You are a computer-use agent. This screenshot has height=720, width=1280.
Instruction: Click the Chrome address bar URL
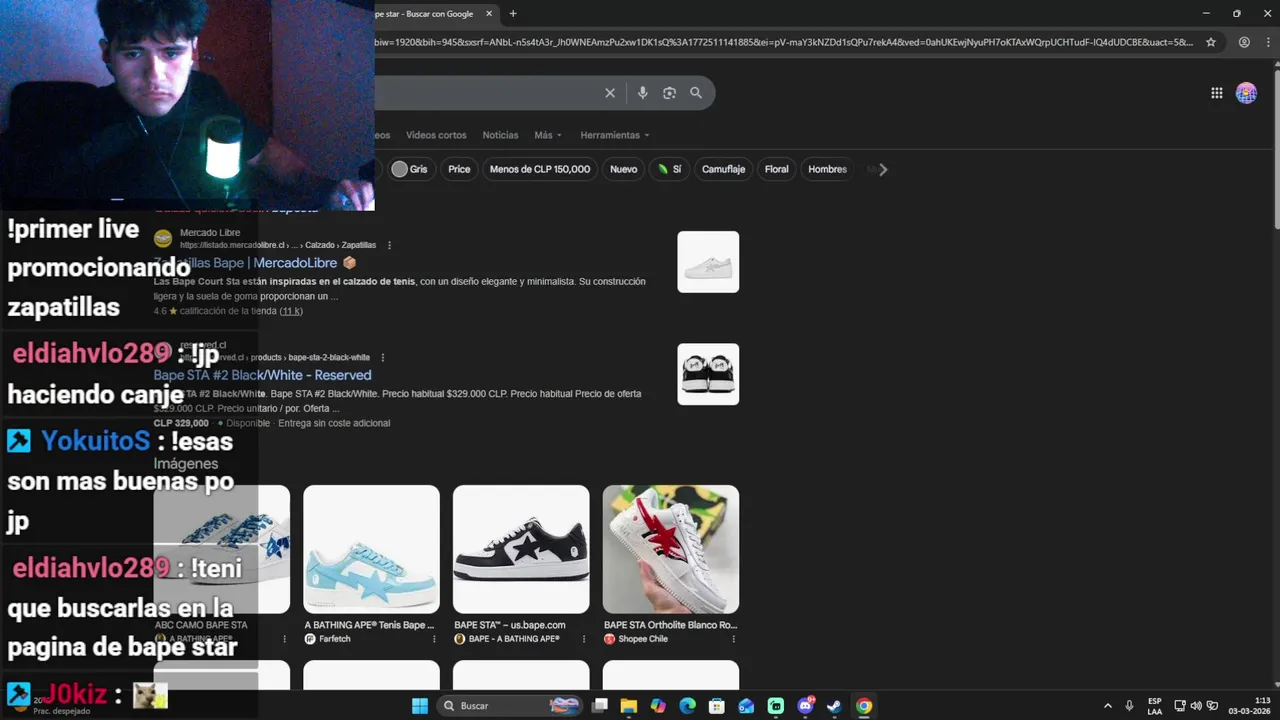[x=783, y=42]
